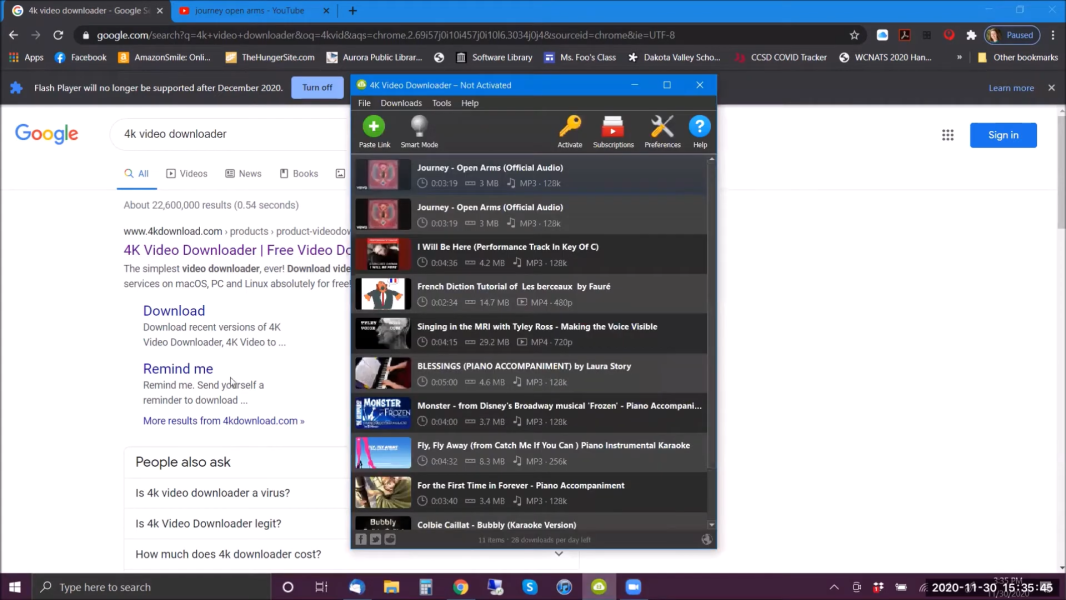This screenshot has height=600, width=1066.
Task: Show hidden system tray icons
Action: click(x=834, y=587)
